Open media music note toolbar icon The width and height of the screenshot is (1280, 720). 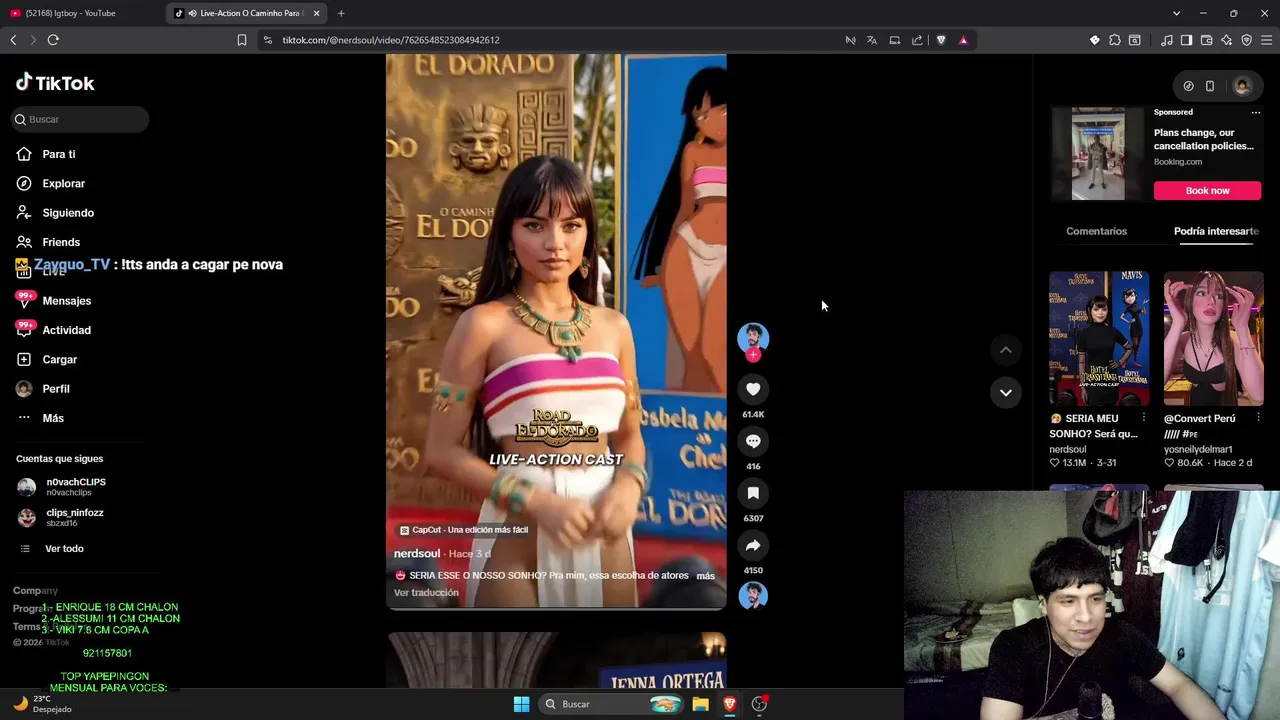click(1166, 40)
